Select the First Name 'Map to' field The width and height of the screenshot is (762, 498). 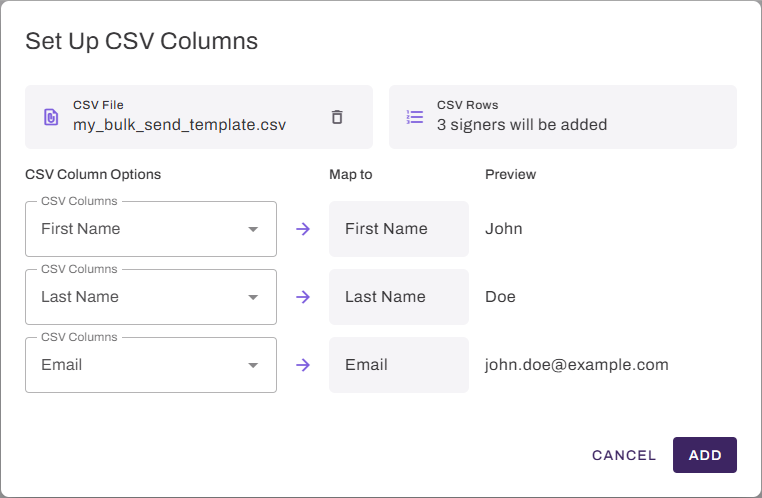tap(398, 229)
